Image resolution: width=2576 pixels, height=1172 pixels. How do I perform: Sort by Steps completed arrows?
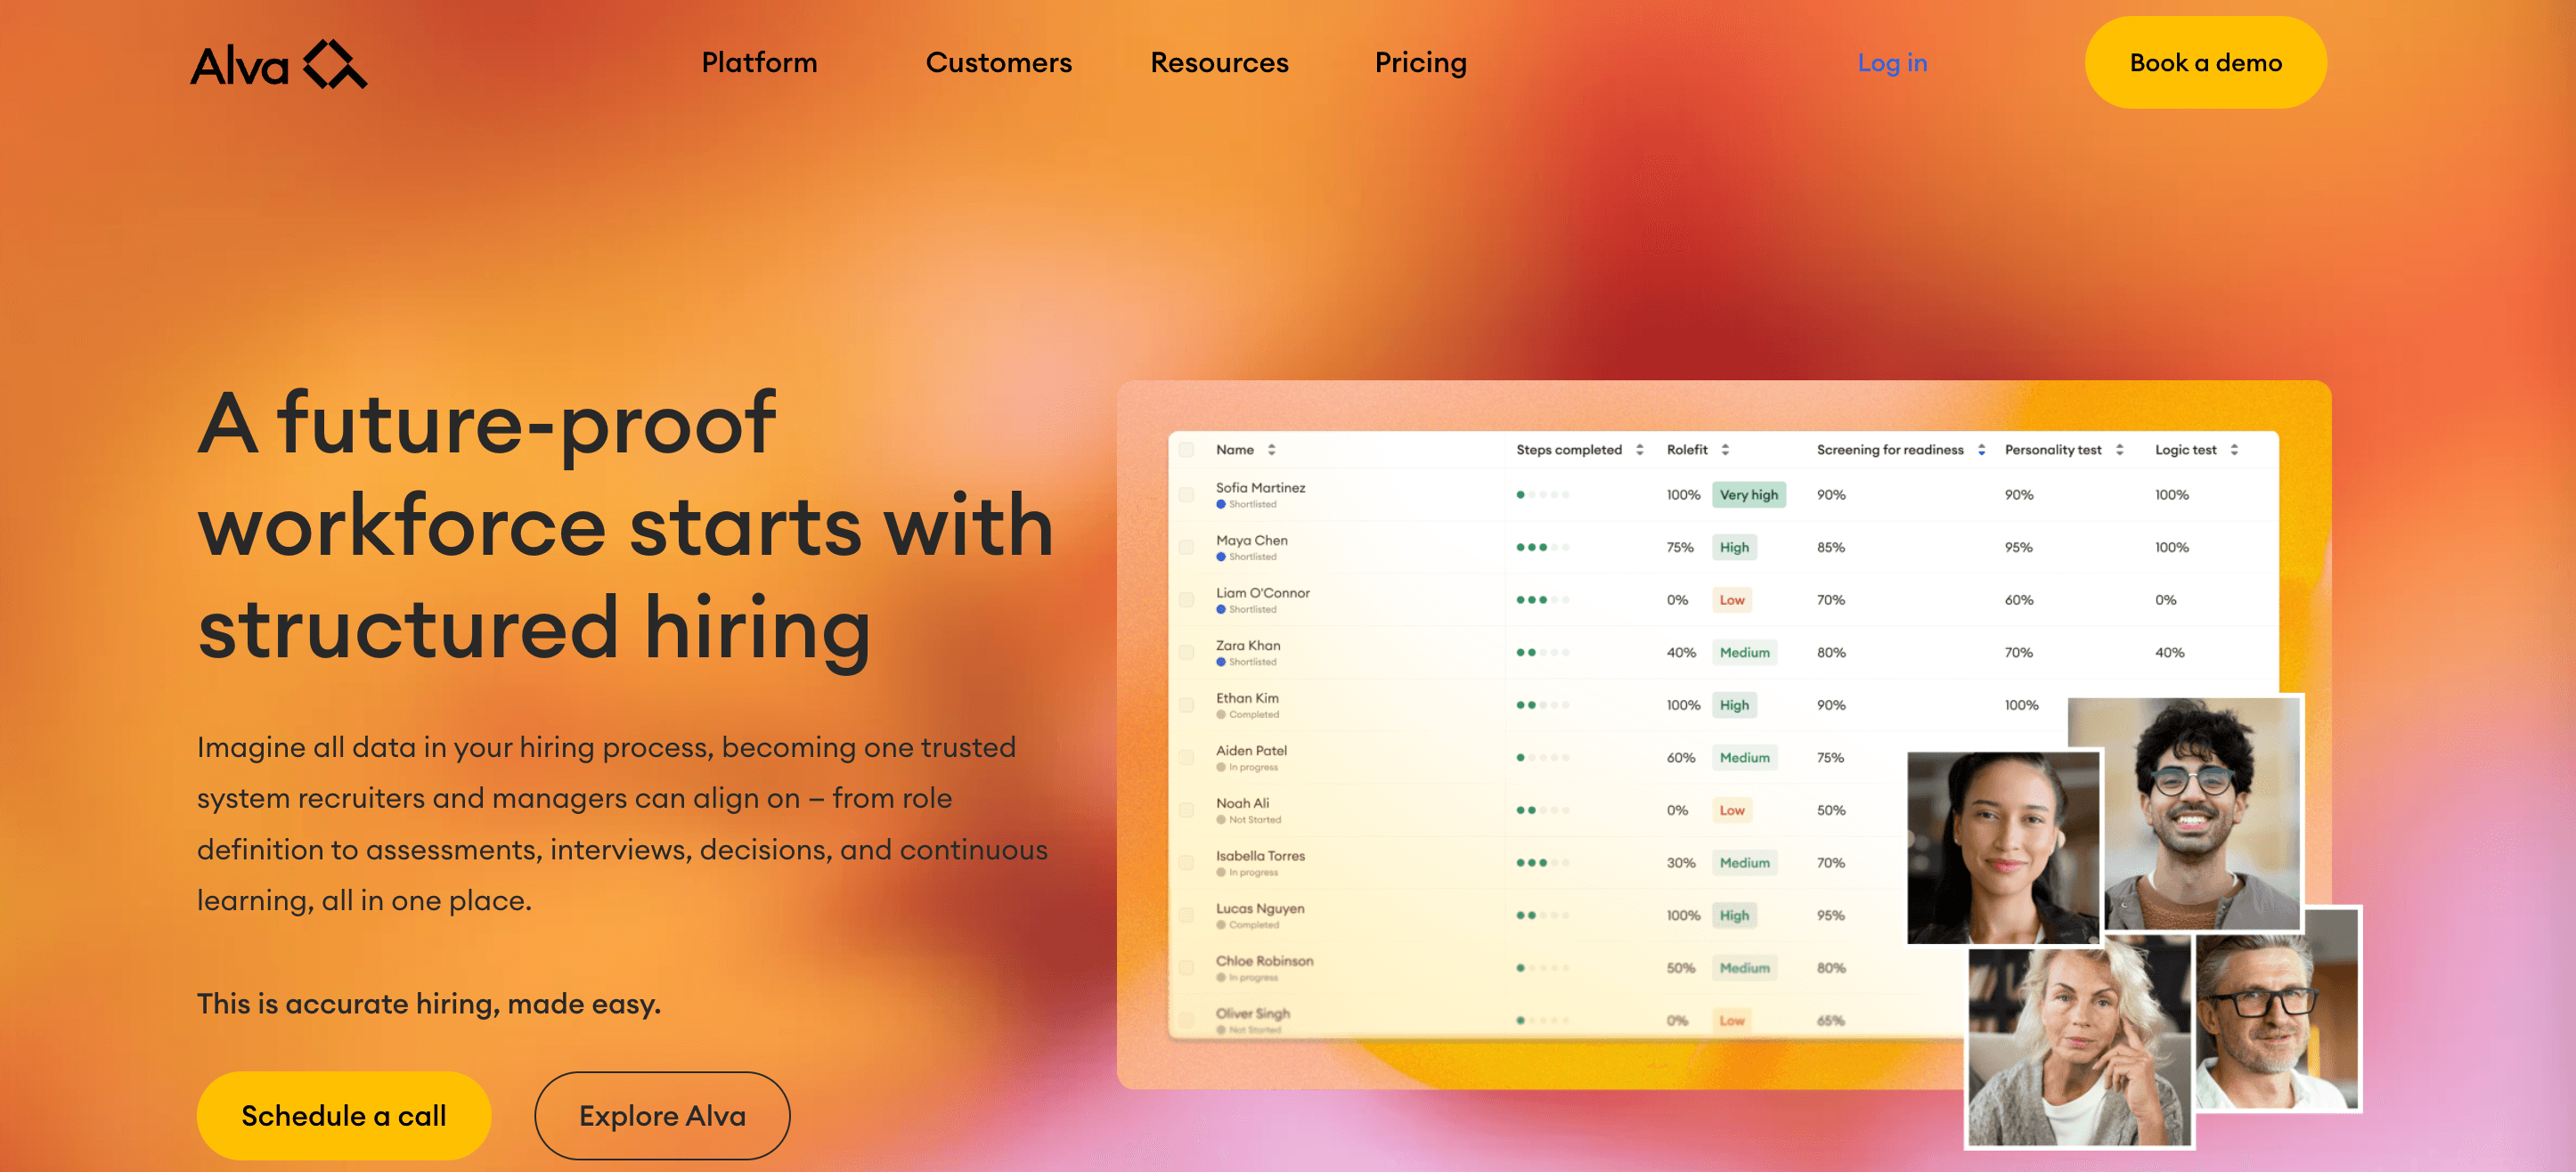click(1639, 450)
